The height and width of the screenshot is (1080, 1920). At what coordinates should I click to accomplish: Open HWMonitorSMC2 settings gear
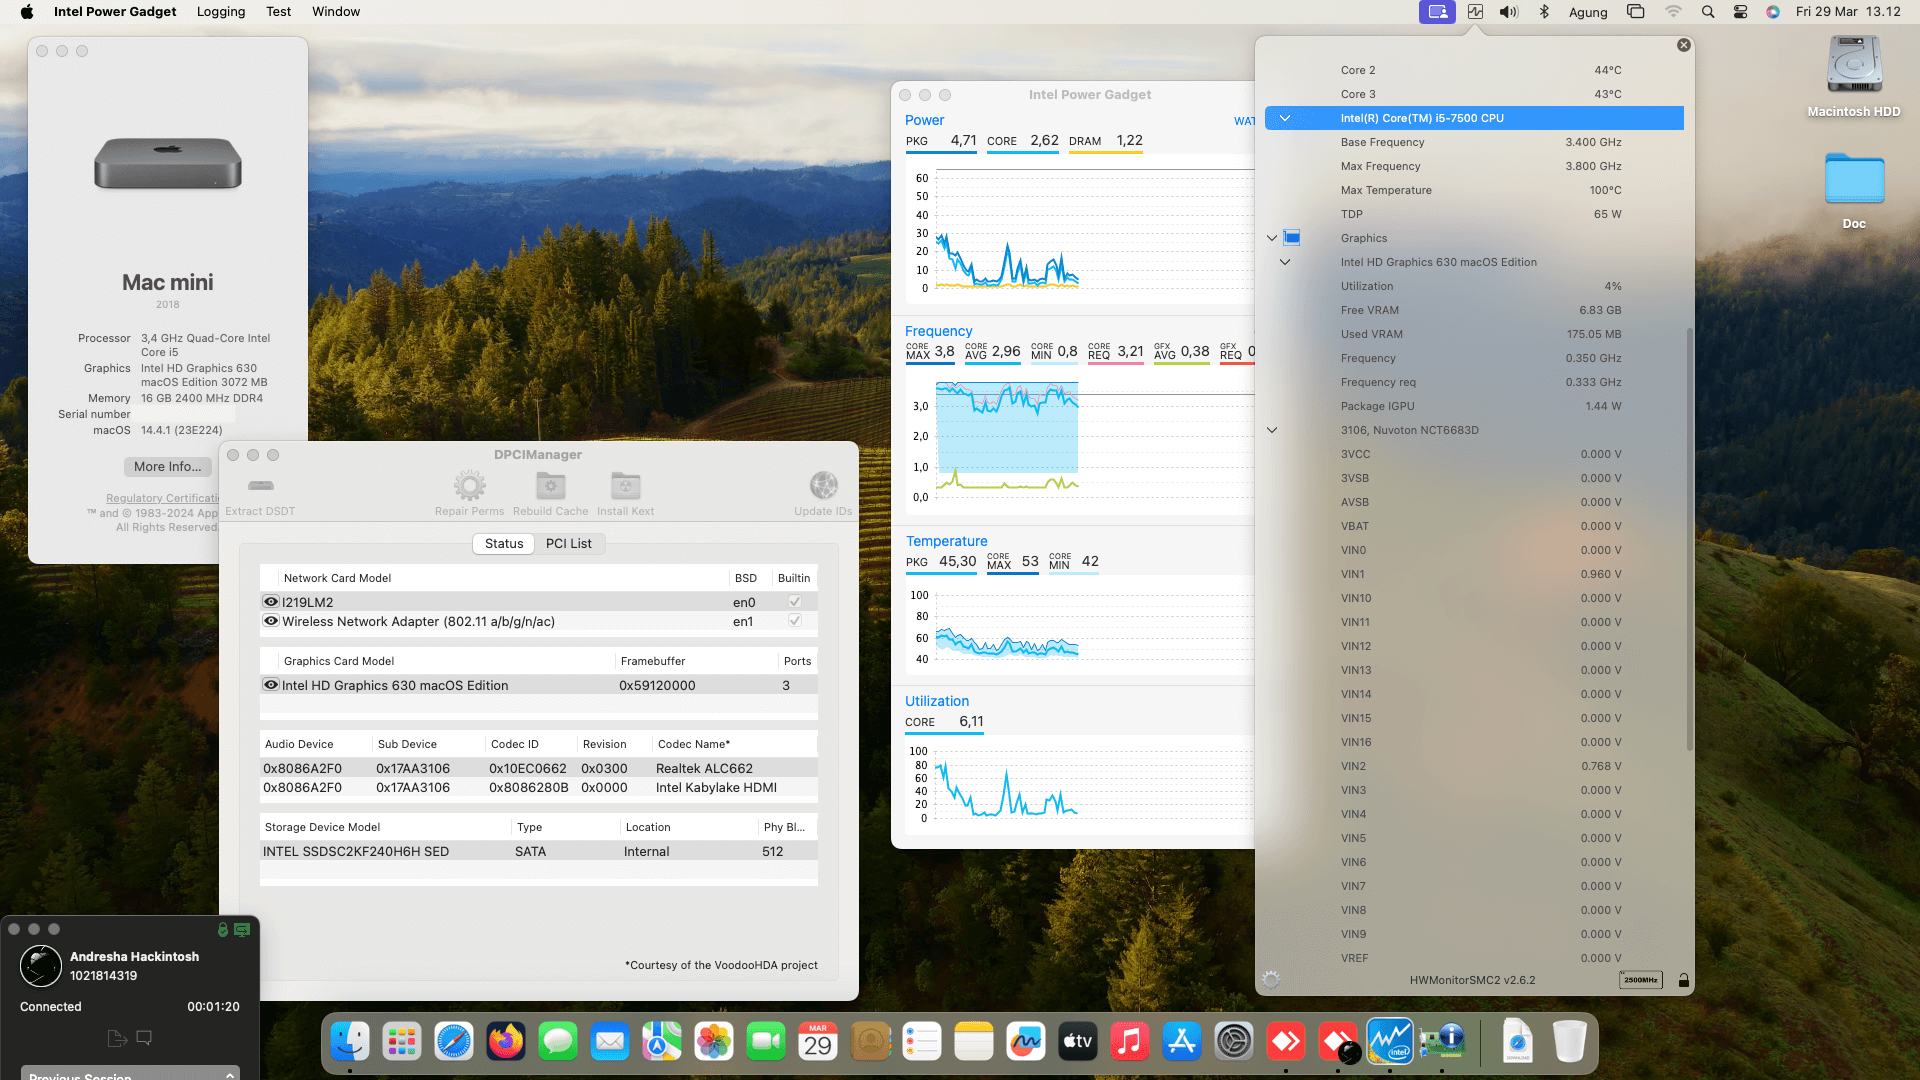point(1270,980)
